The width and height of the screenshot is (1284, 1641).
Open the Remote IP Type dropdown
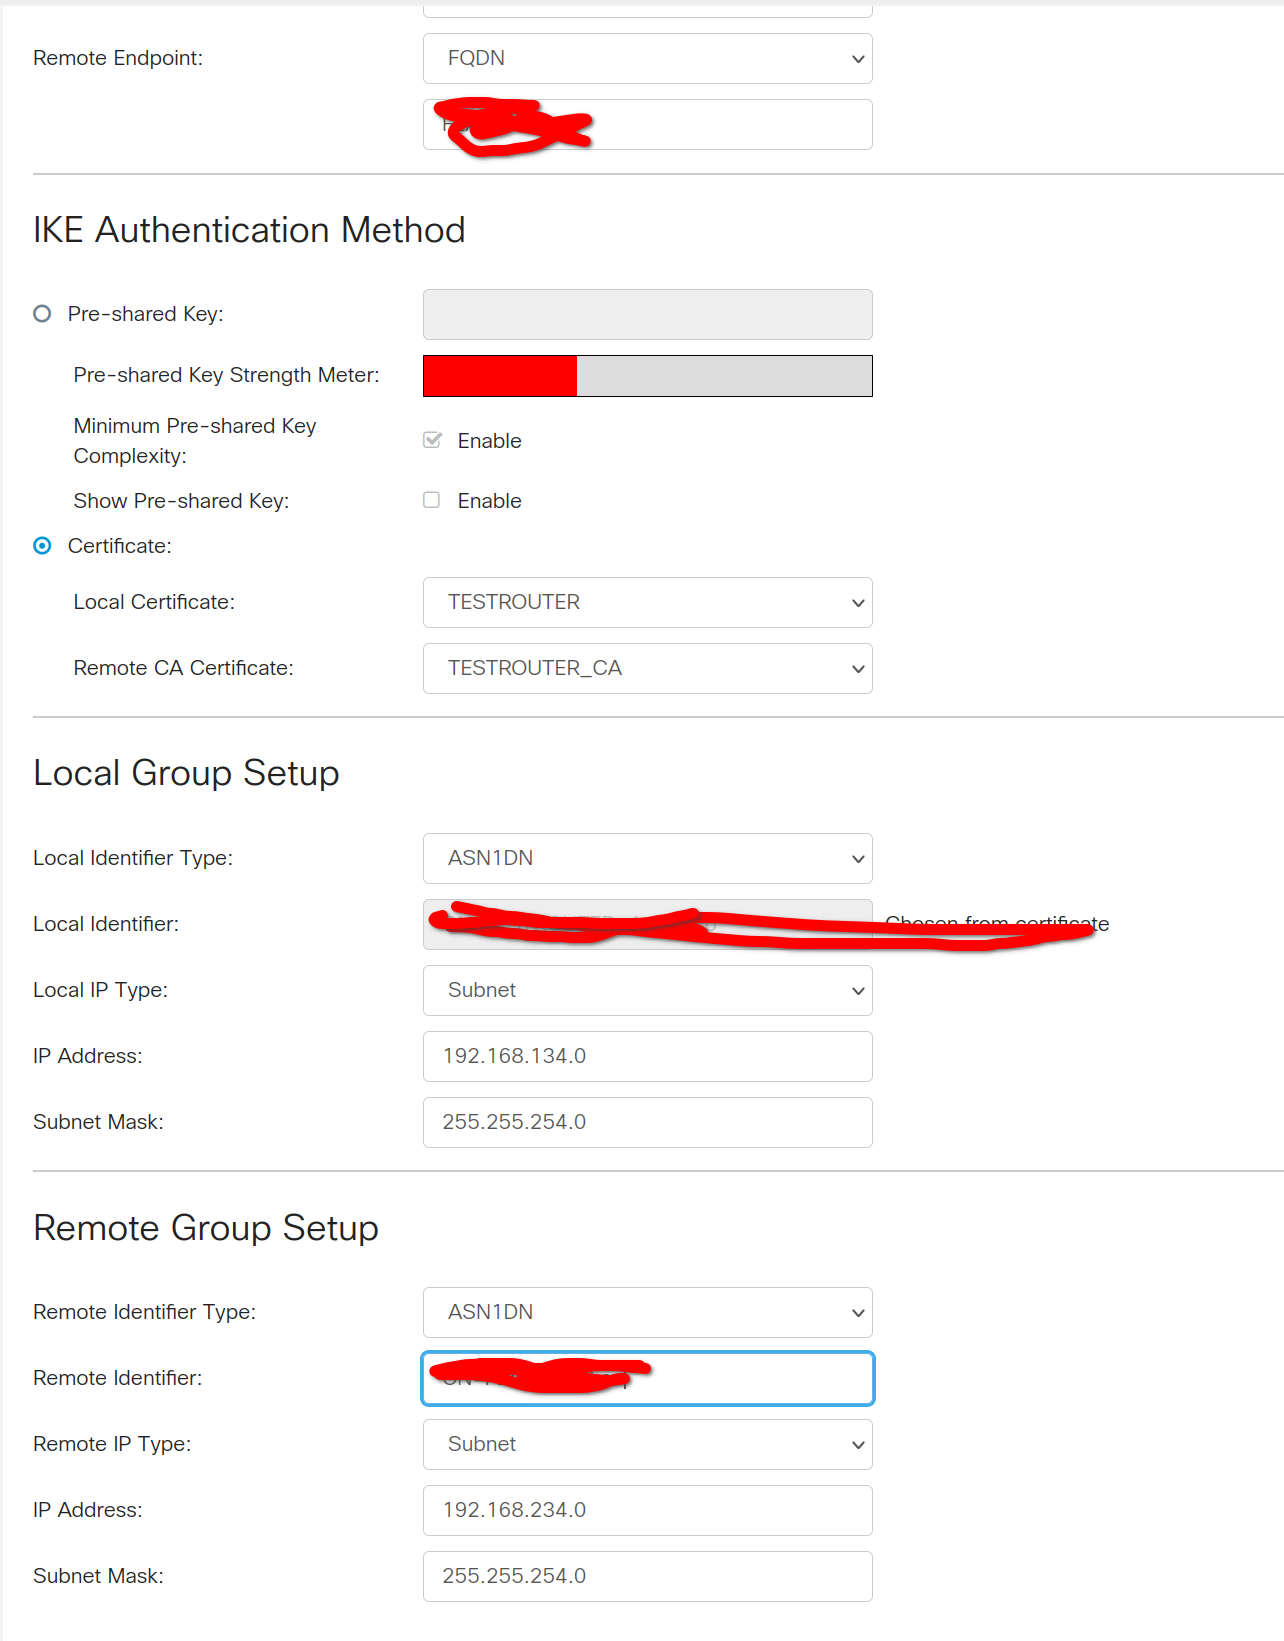(x=647, y=1445)
